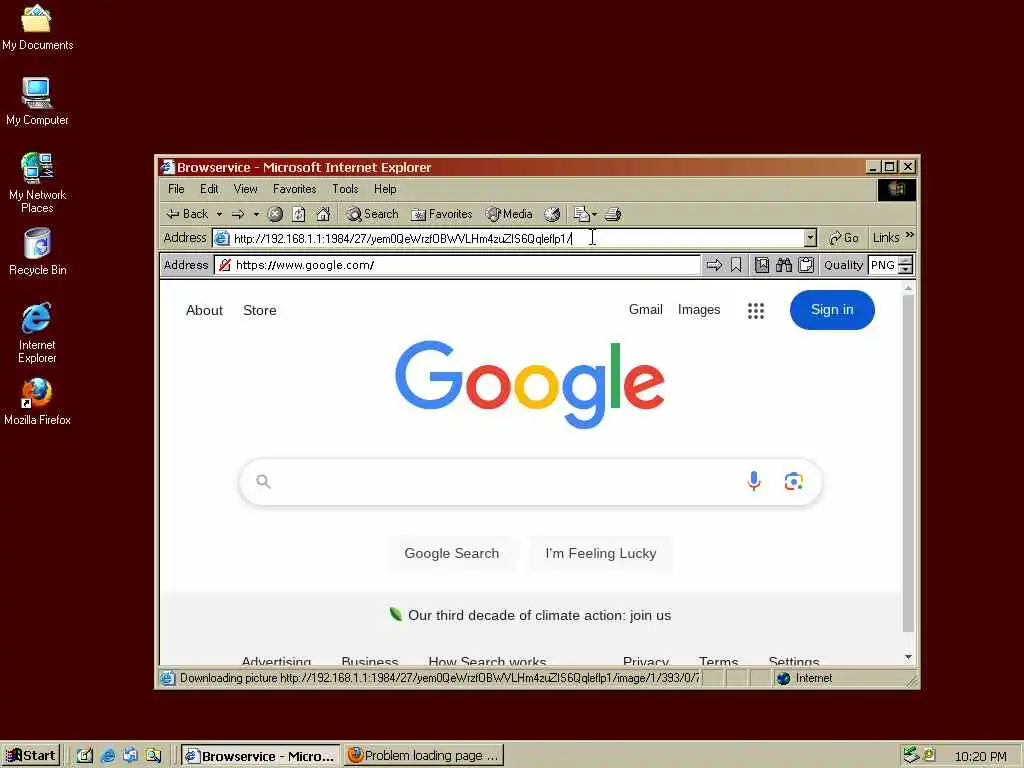
Task: Open the Back history dropdown arrow
Action: pos(219,214)
